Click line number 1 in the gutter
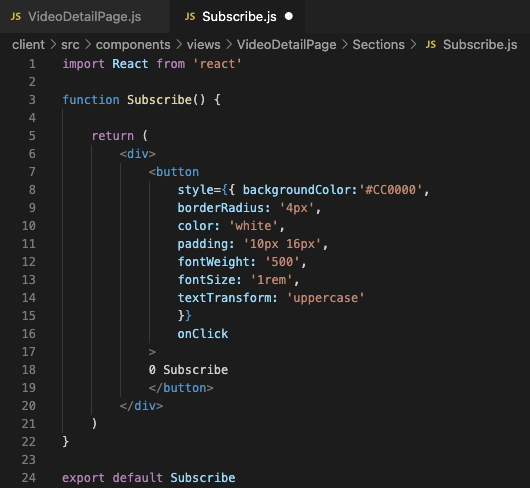Screen dimensions: 530x488 32,64
